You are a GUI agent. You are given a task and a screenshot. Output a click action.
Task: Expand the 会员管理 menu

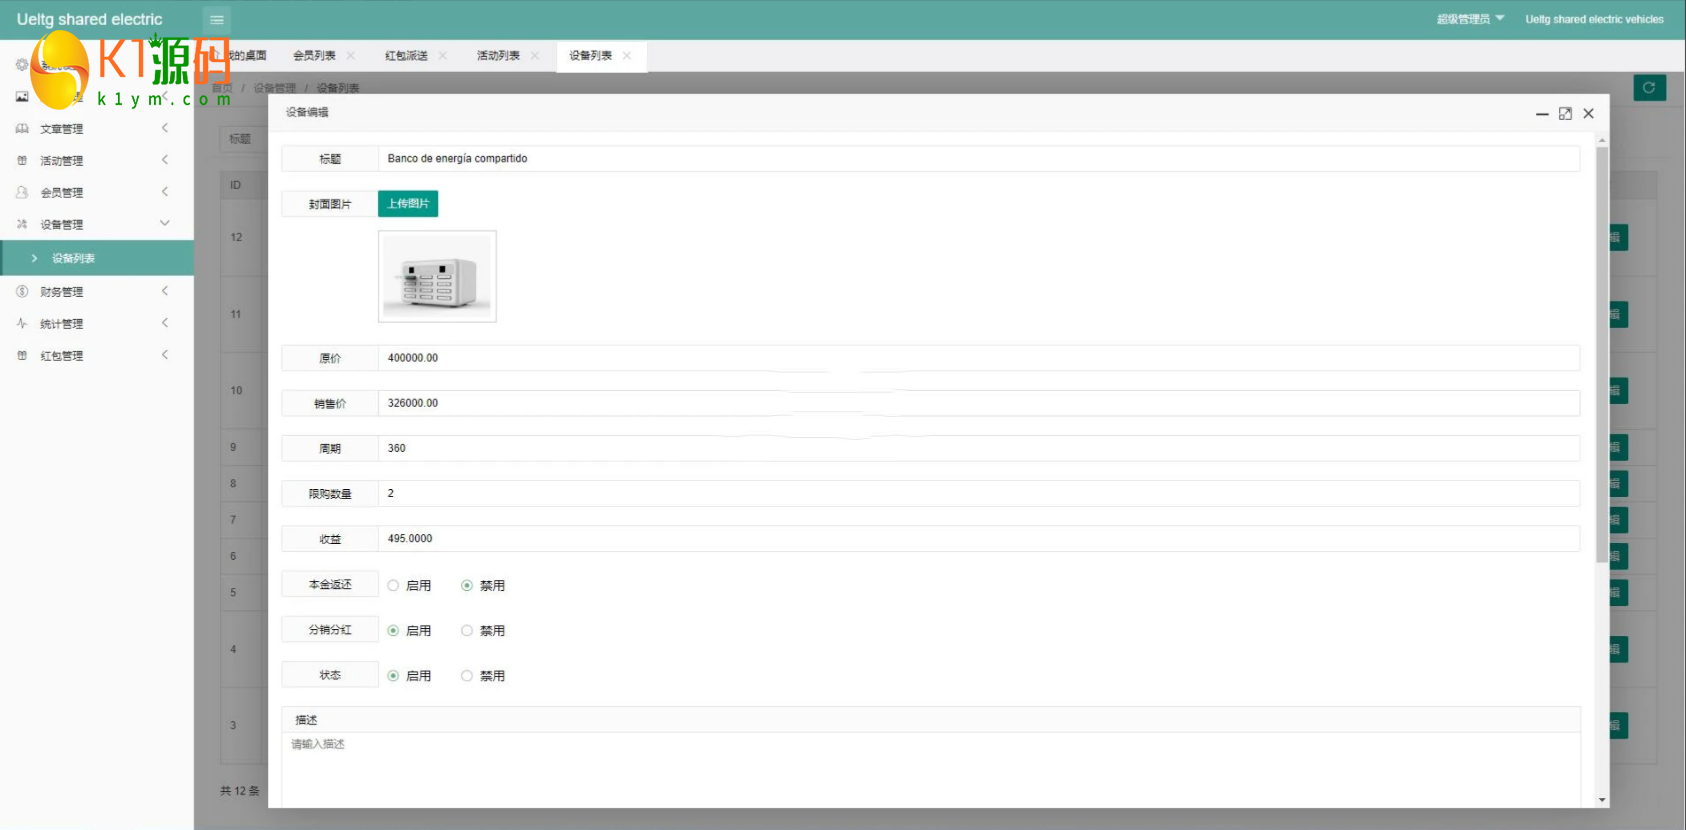click(x=165, y=192)
